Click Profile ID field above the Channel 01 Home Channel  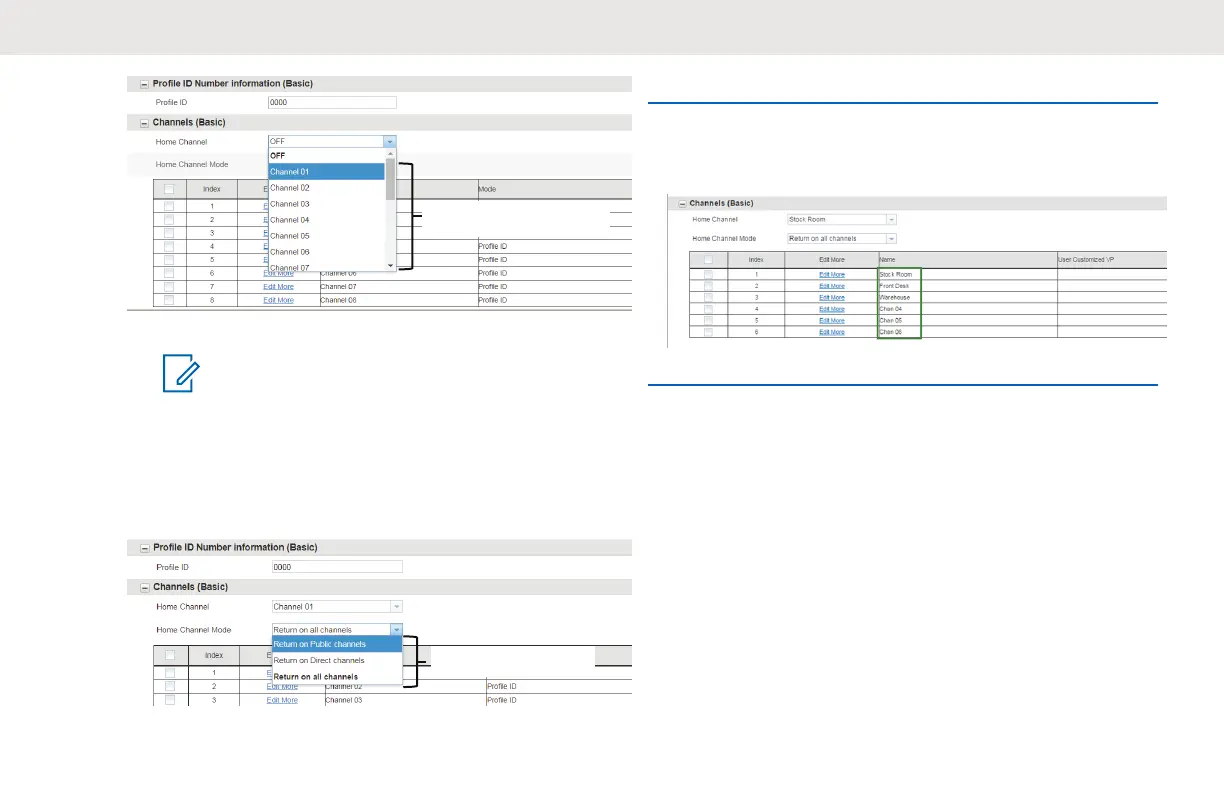(337, 566)
